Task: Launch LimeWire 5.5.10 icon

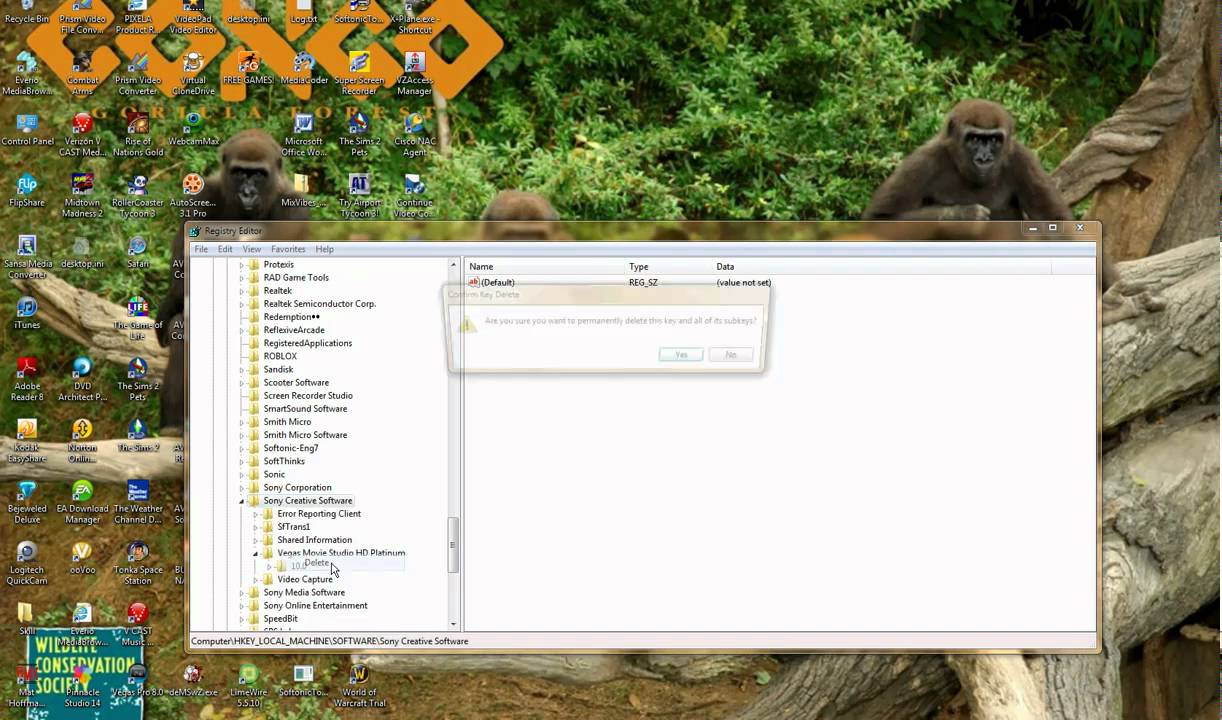Action: coord(248,685)
